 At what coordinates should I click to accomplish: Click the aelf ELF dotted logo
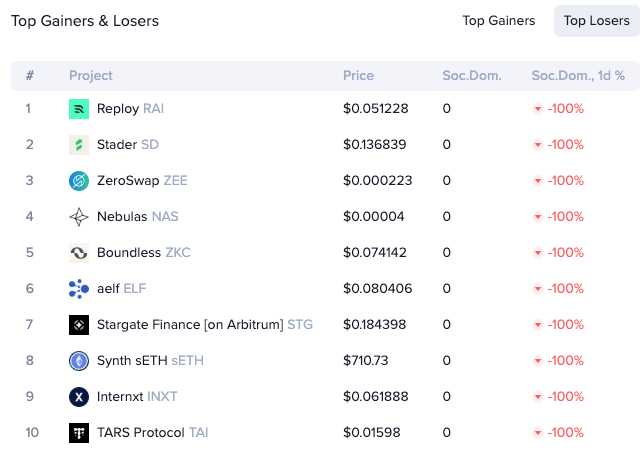click(x=79, y=289)
